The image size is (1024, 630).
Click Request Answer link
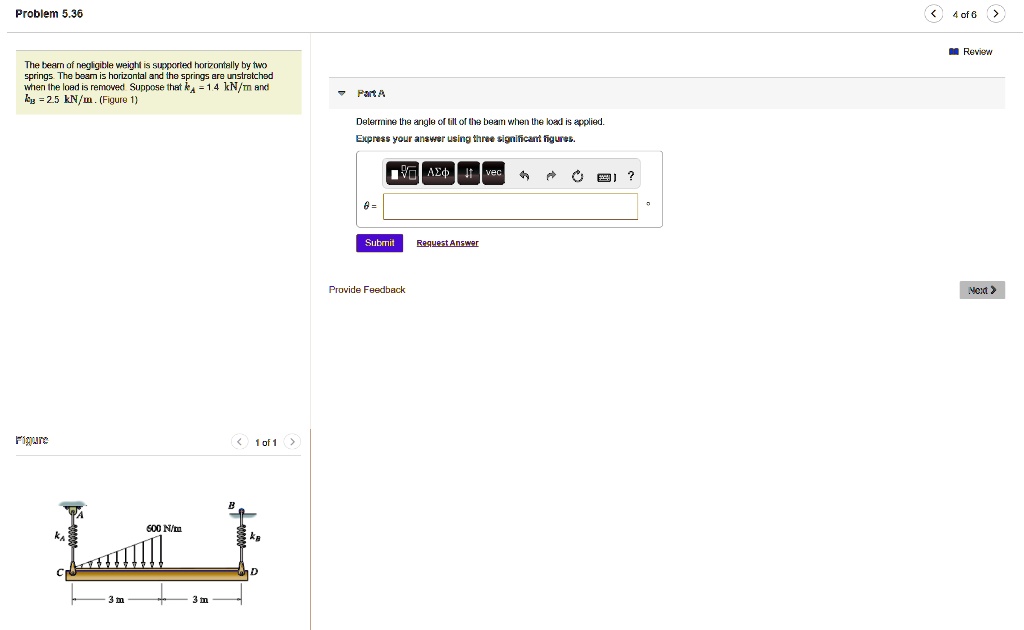447,243
